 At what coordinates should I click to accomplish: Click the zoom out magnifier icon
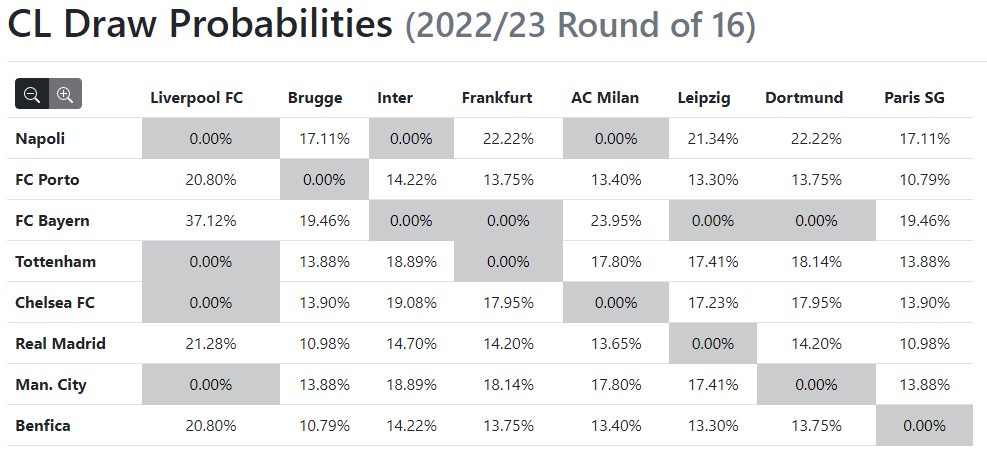click(32, 94)
